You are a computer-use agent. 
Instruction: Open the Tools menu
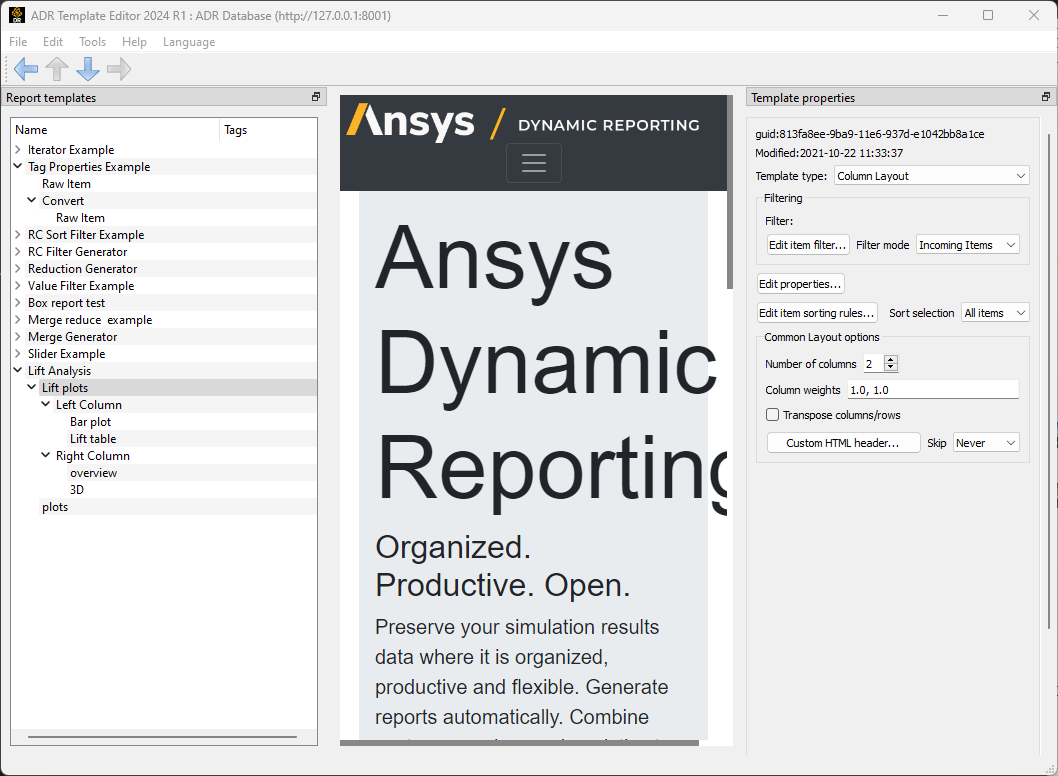[92, 42]
